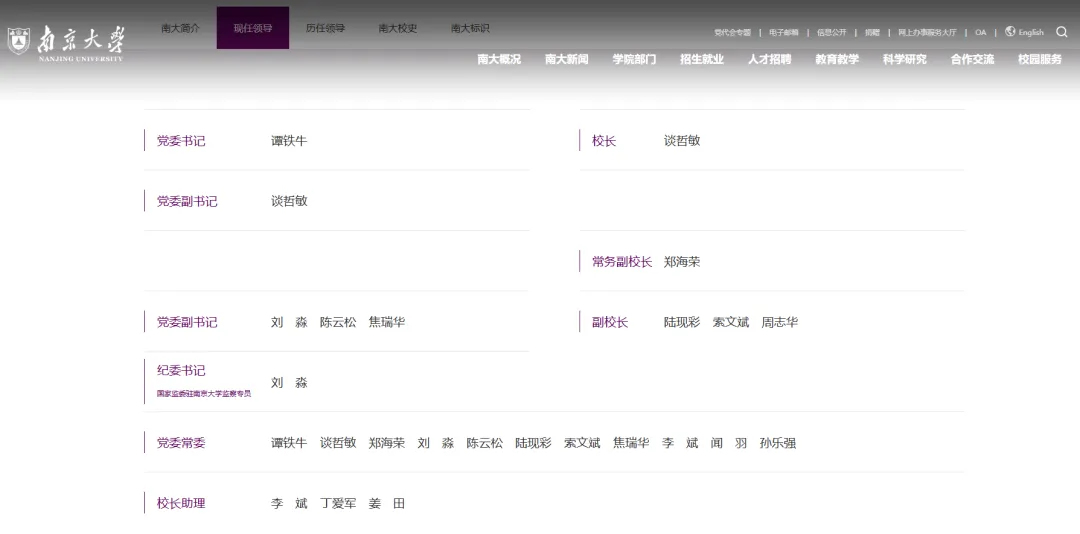Open 谈哲敏 in the 校长 row
The height and width of the screenshot is (534, 1080).
click(x=682, y=141)
